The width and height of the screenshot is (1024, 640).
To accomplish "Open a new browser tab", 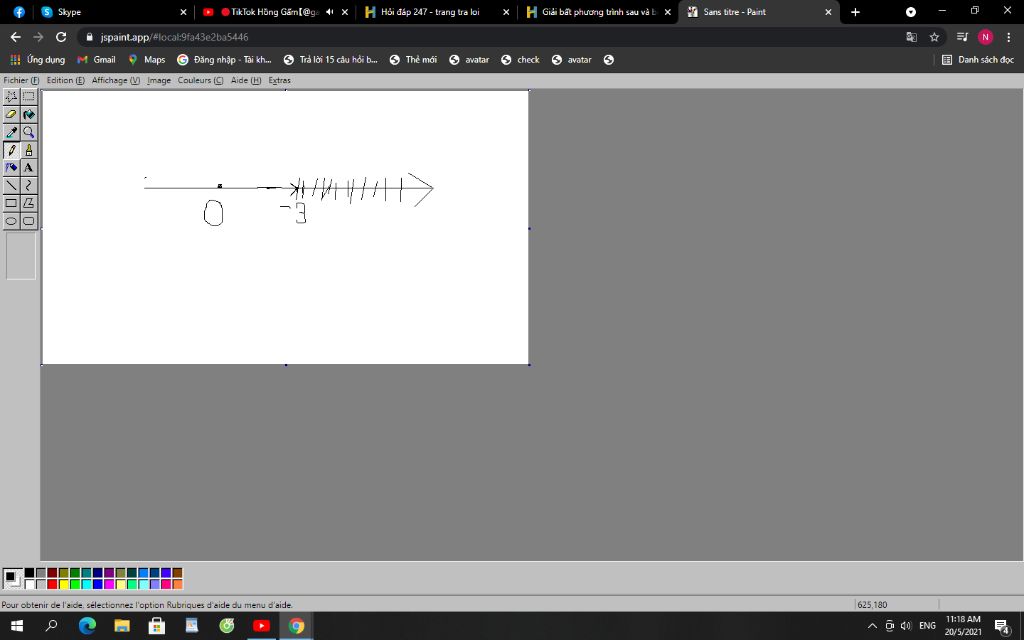I will click(856, 12).
